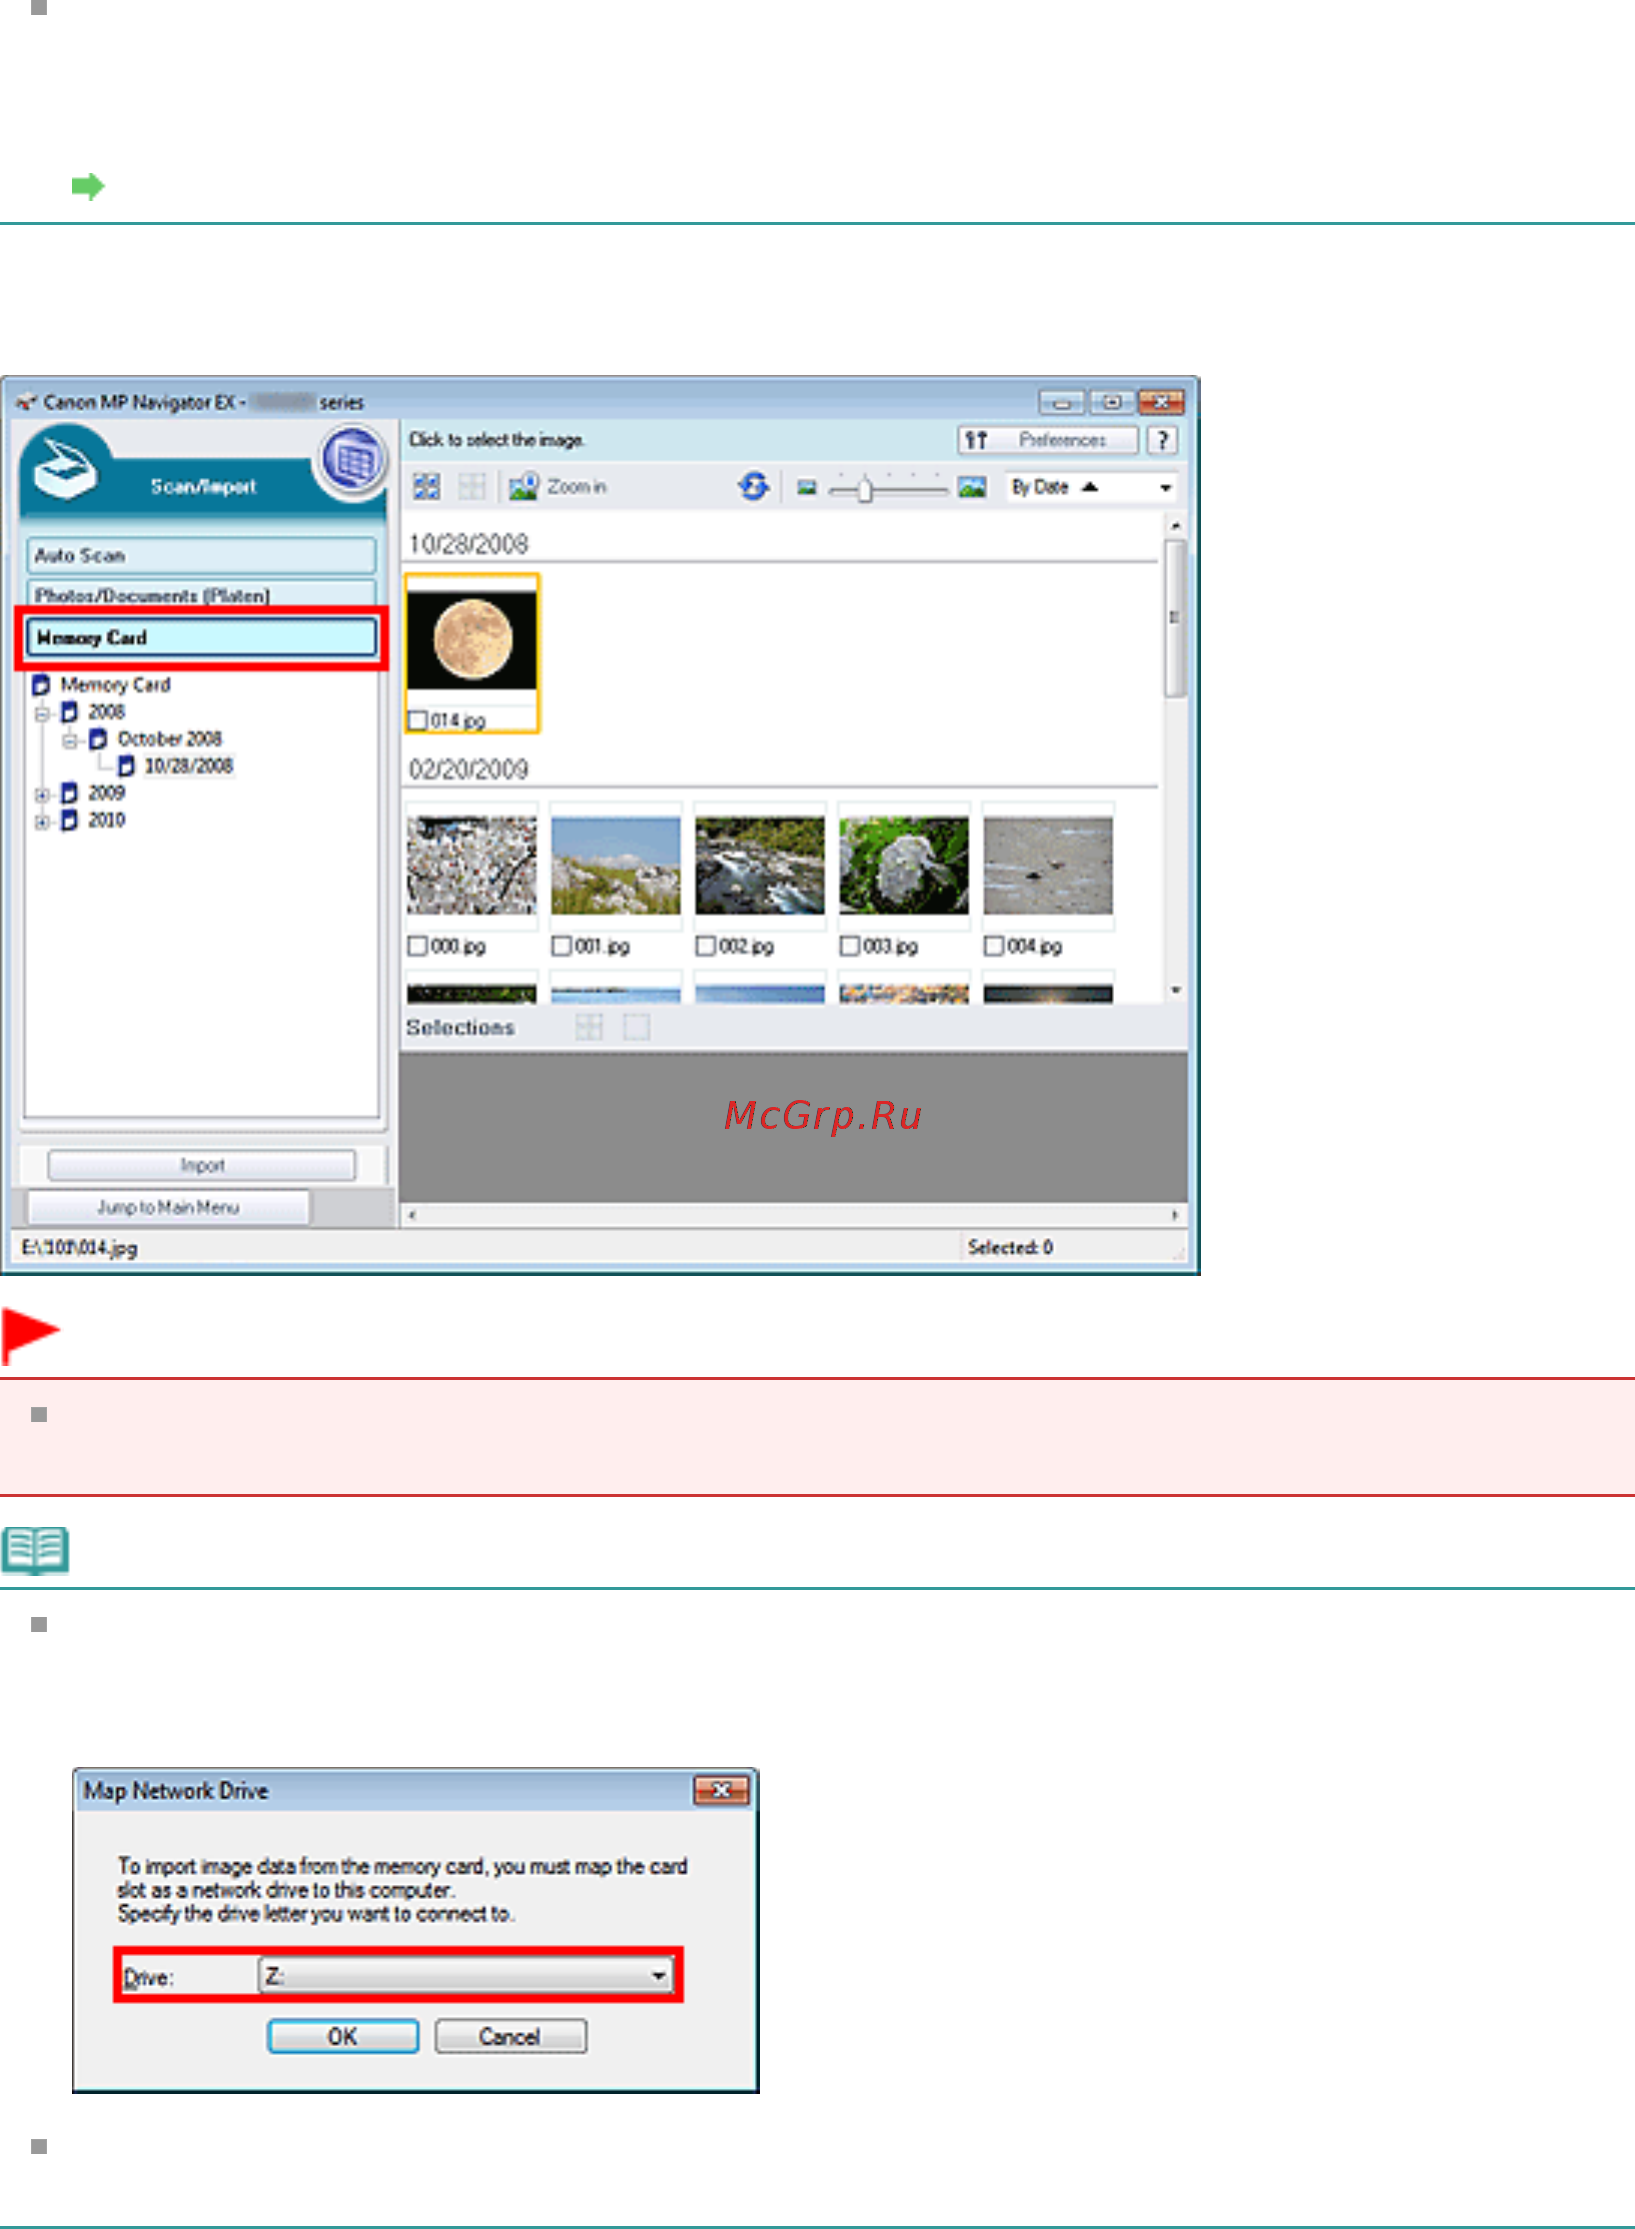Click the Cancel All selection toolbar icon
The image size is (1635, 2229).
(x=471, y=487)
